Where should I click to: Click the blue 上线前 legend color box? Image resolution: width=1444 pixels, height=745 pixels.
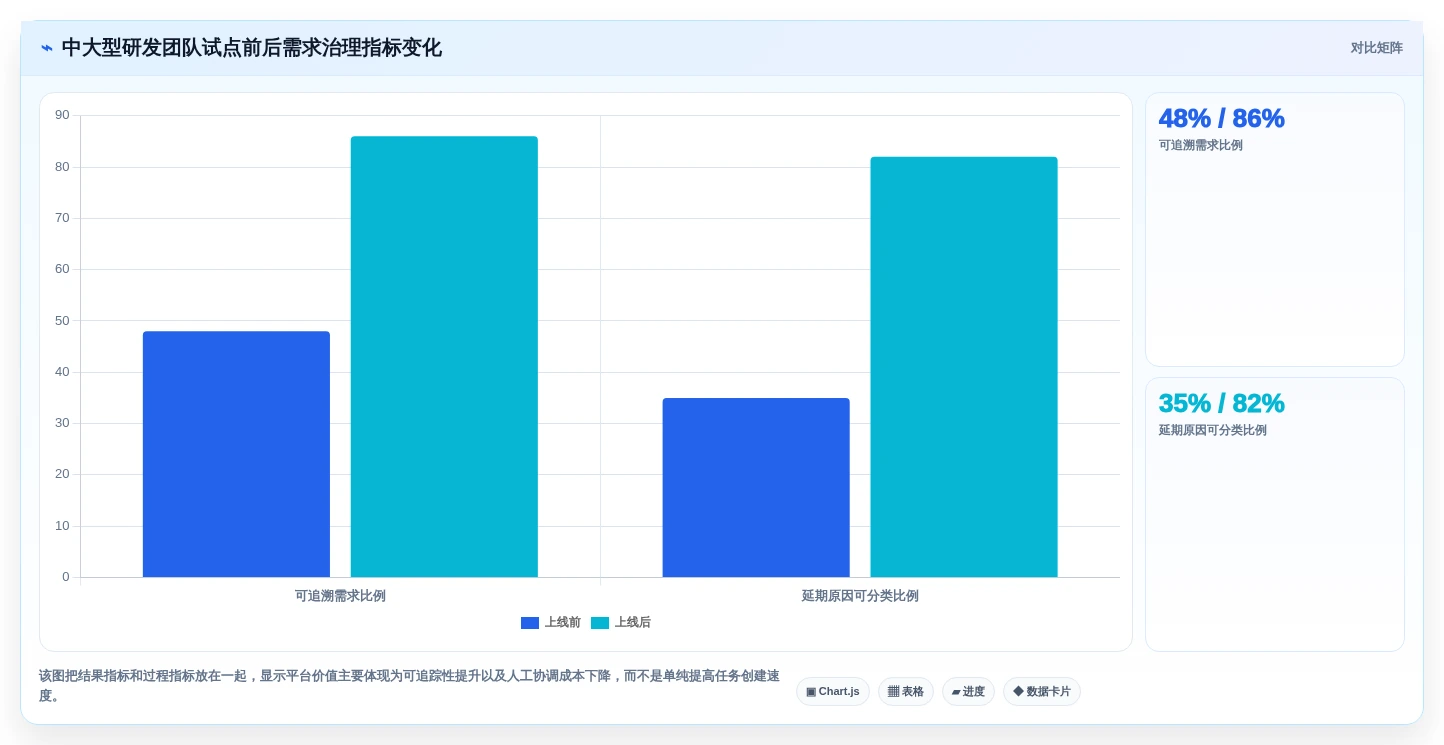coord(530,623)
